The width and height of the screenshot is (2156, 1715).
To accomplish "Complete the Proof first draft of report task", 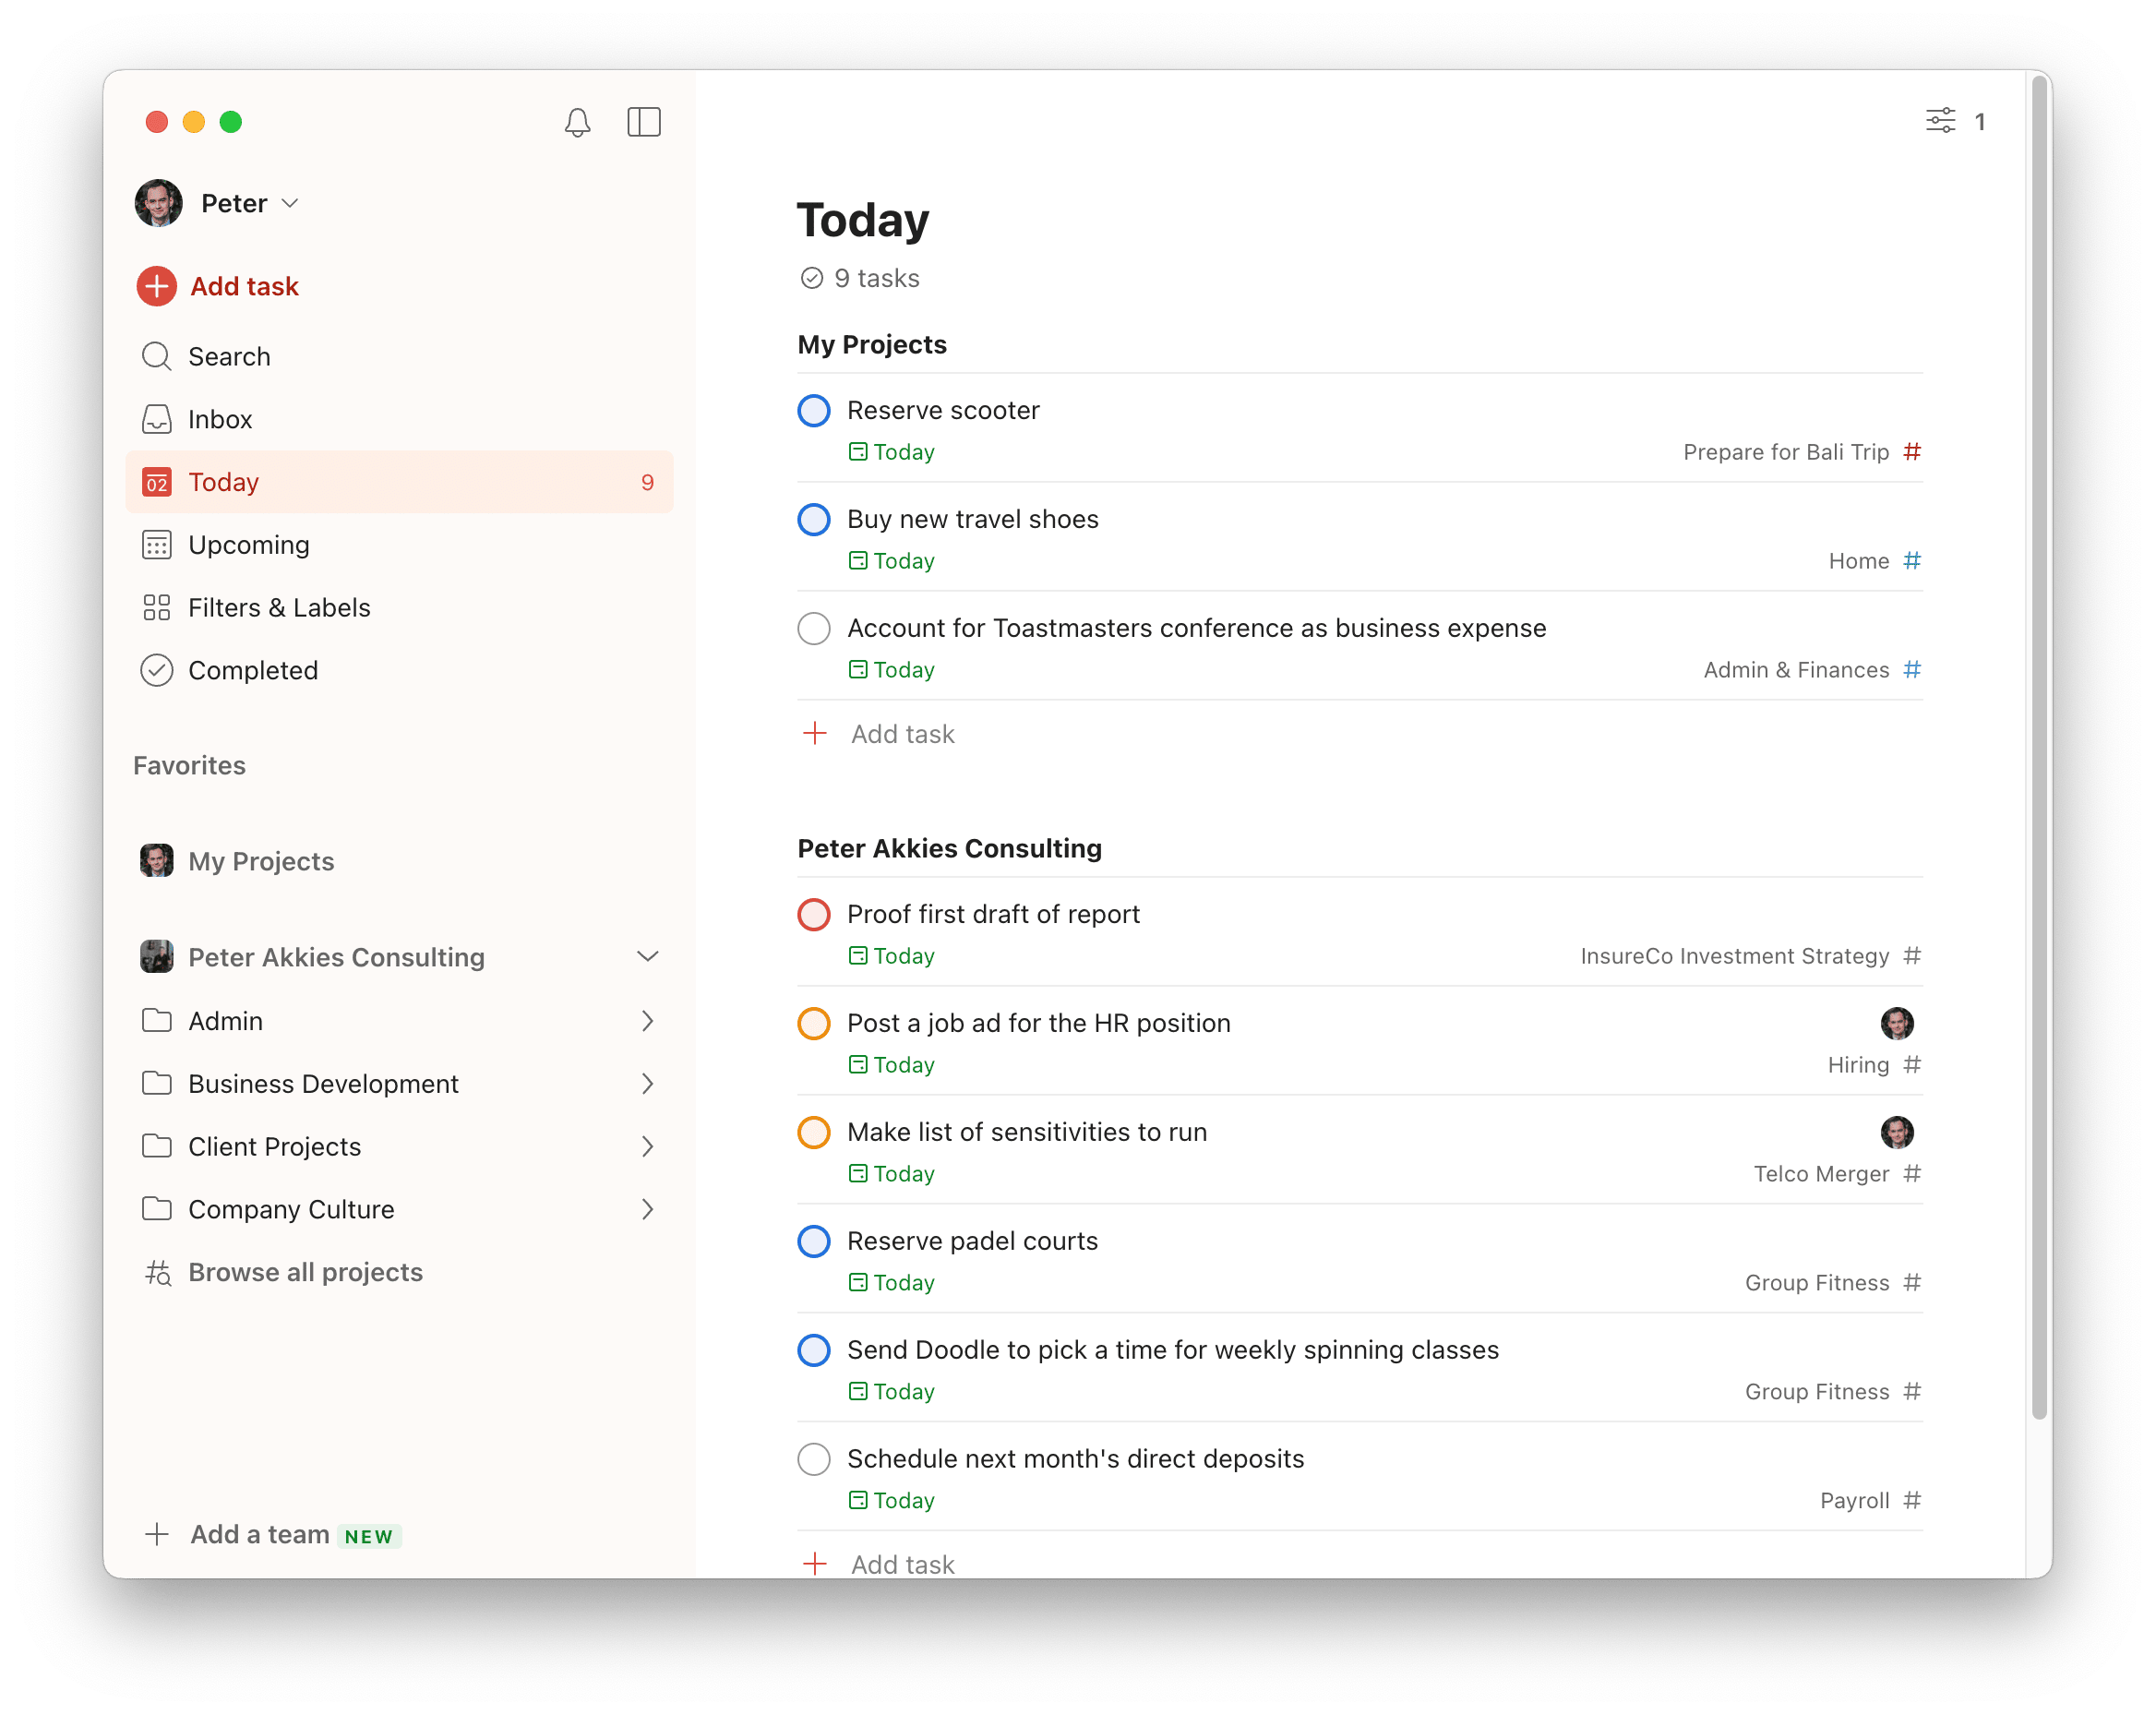I will point(814,914).
